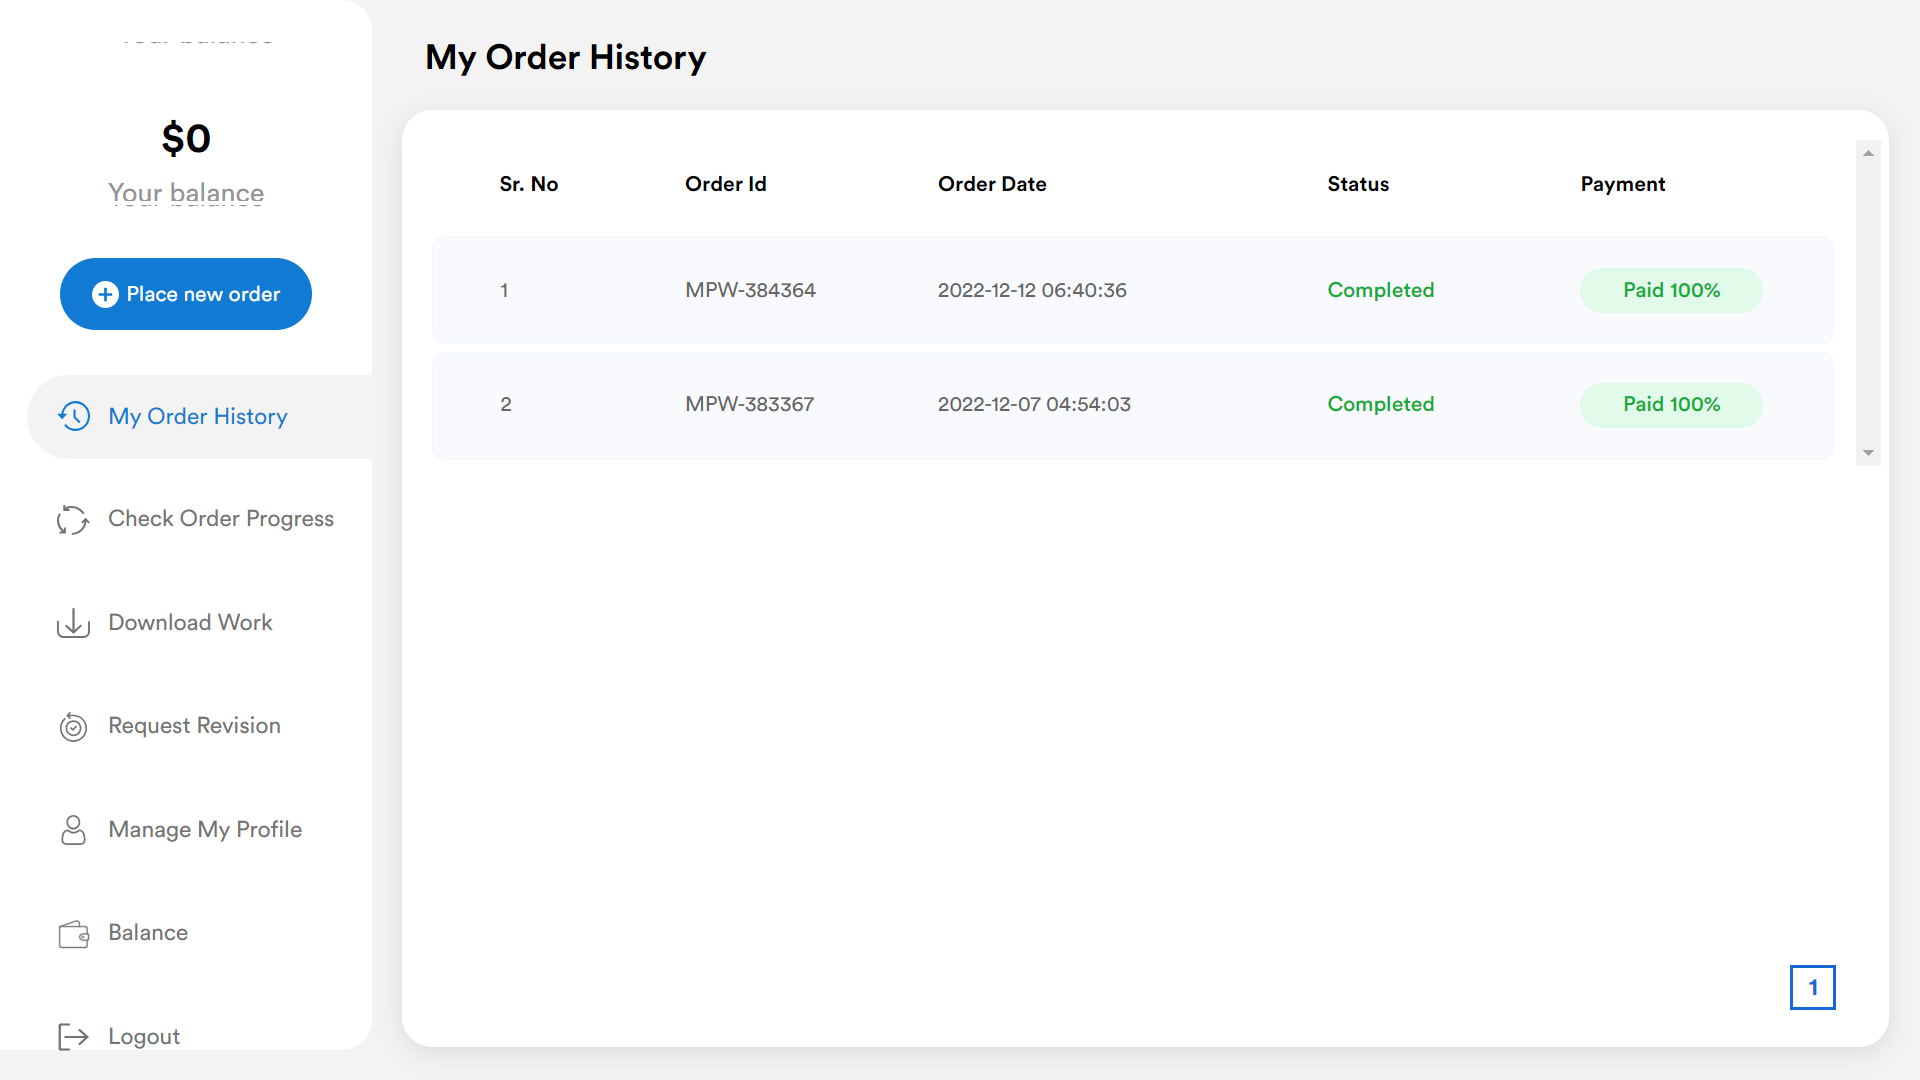Click the clock icon beside My Order History

tap(74, 416)
